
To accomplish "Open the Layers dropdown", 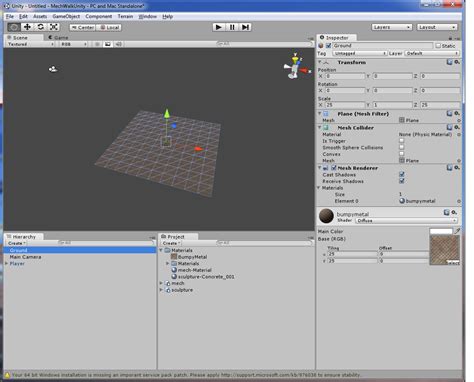I will [x=392, y=27].
